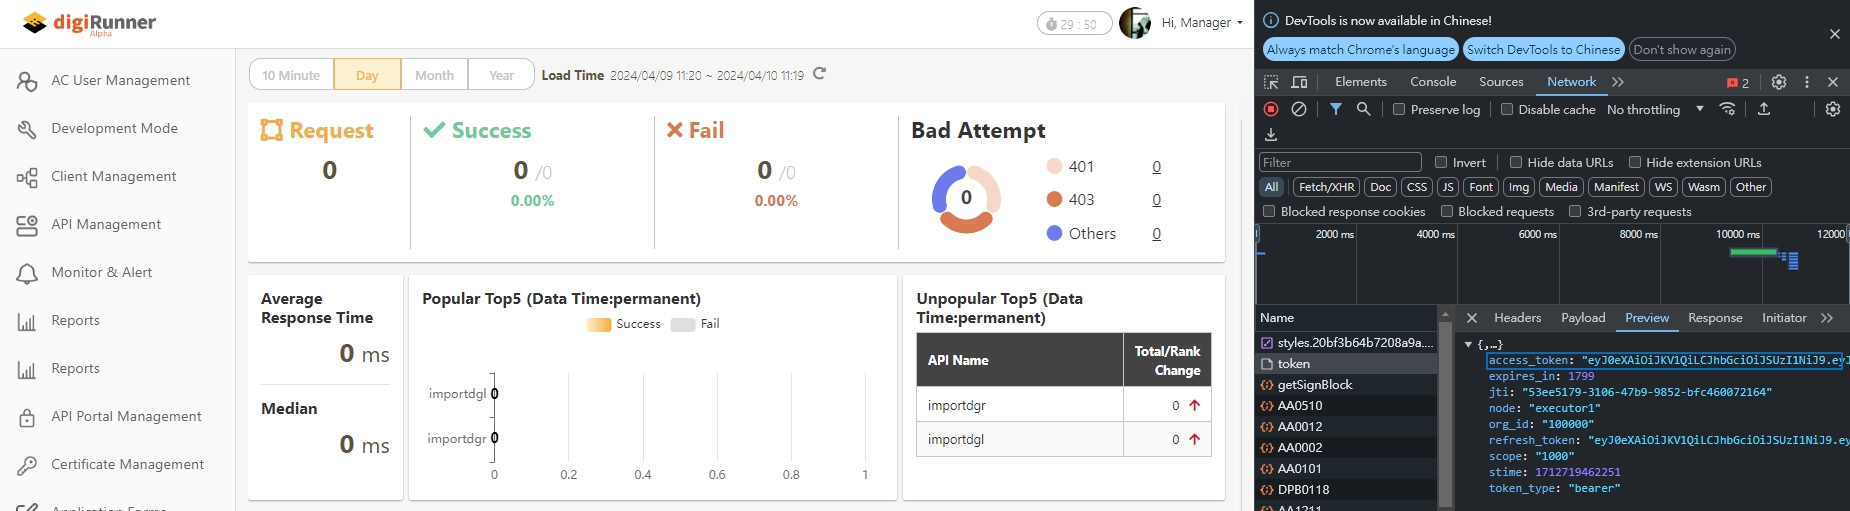Open network search magnifier
The image size is (1850, 511).
click(x=1363, y=109)
